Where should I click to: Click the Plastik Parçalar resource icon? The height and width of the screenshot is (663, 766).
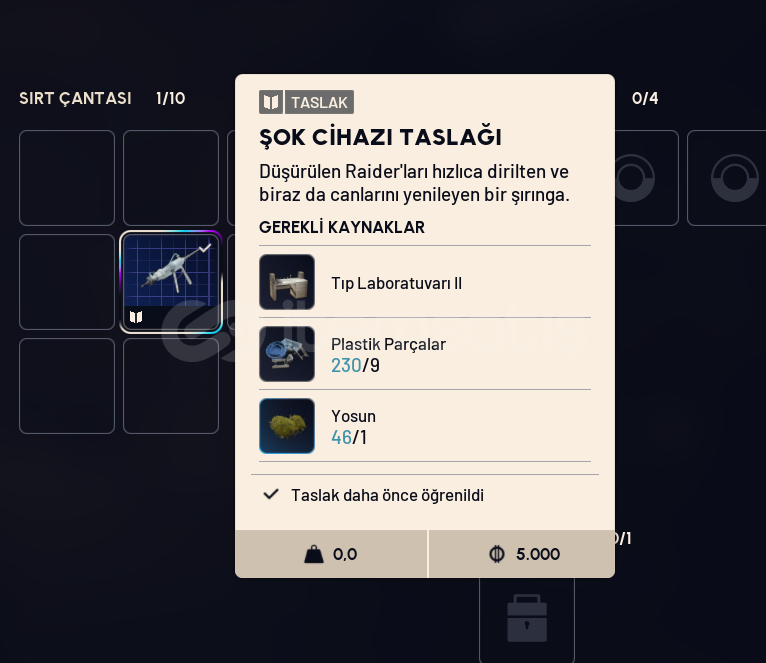pos(287,354)
